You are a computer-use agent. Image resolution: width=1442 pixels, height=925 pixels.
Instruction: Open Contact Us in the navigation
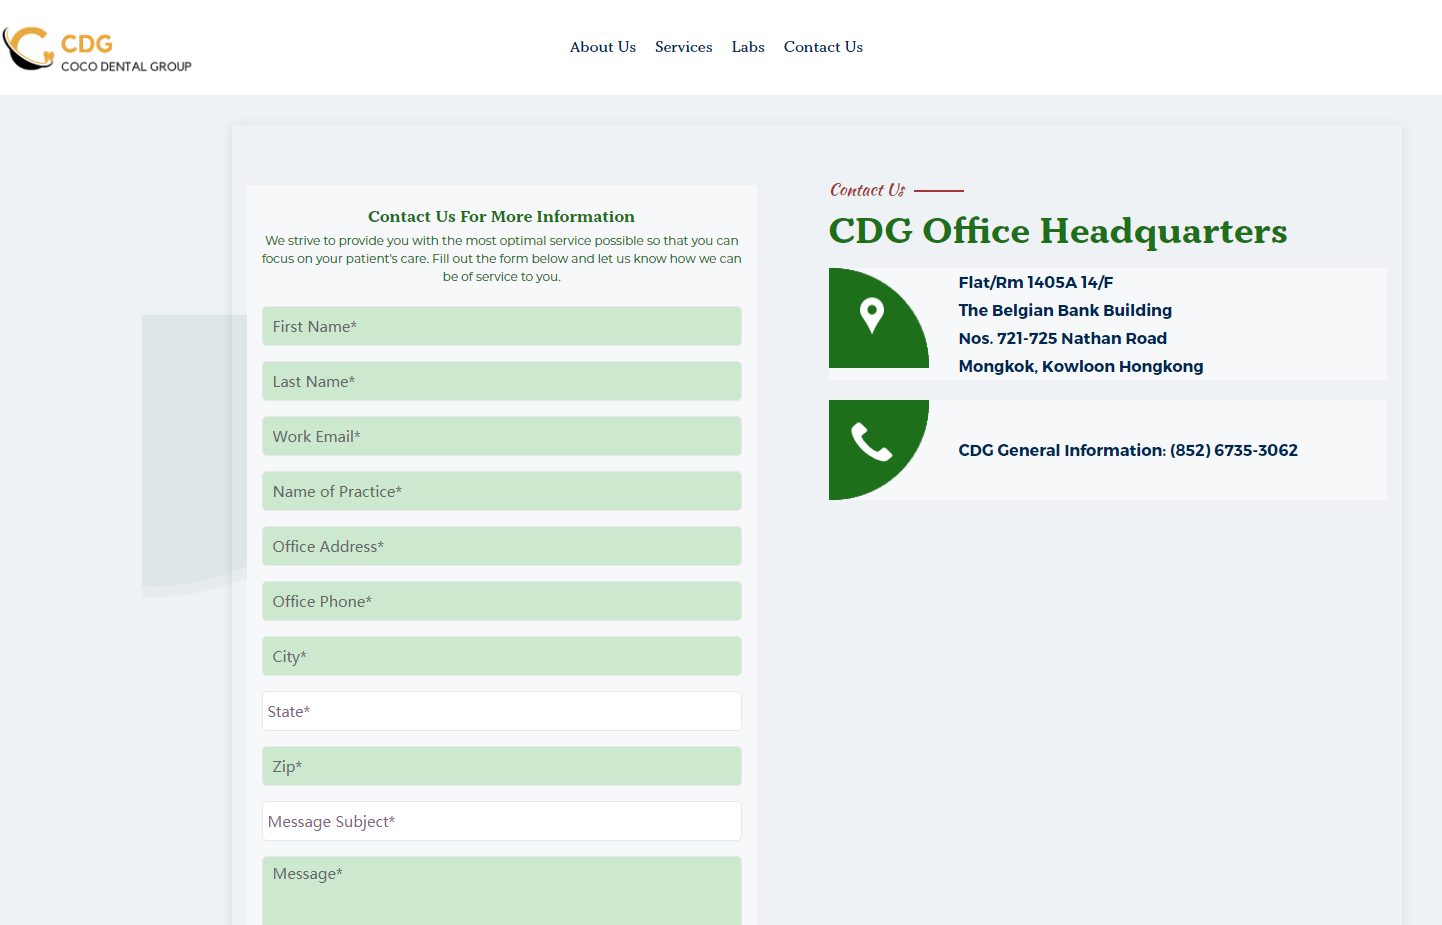[x=823, y=47]
